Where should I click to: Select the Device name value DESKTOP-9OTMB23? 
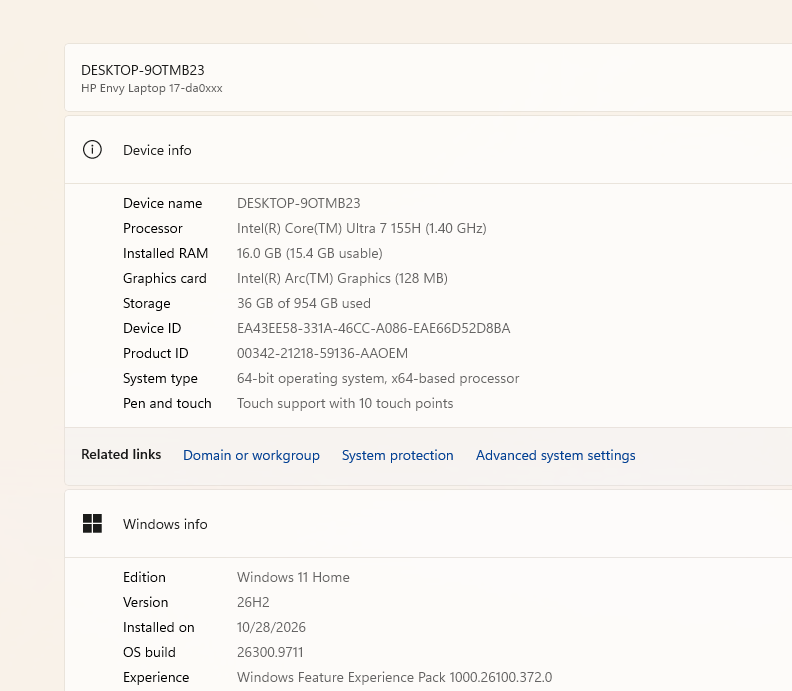299,203
